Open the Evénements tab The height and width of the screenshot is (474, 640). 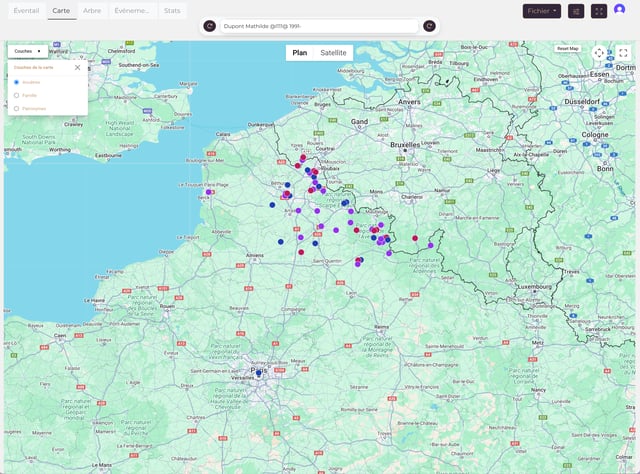(x=131, y=11)
